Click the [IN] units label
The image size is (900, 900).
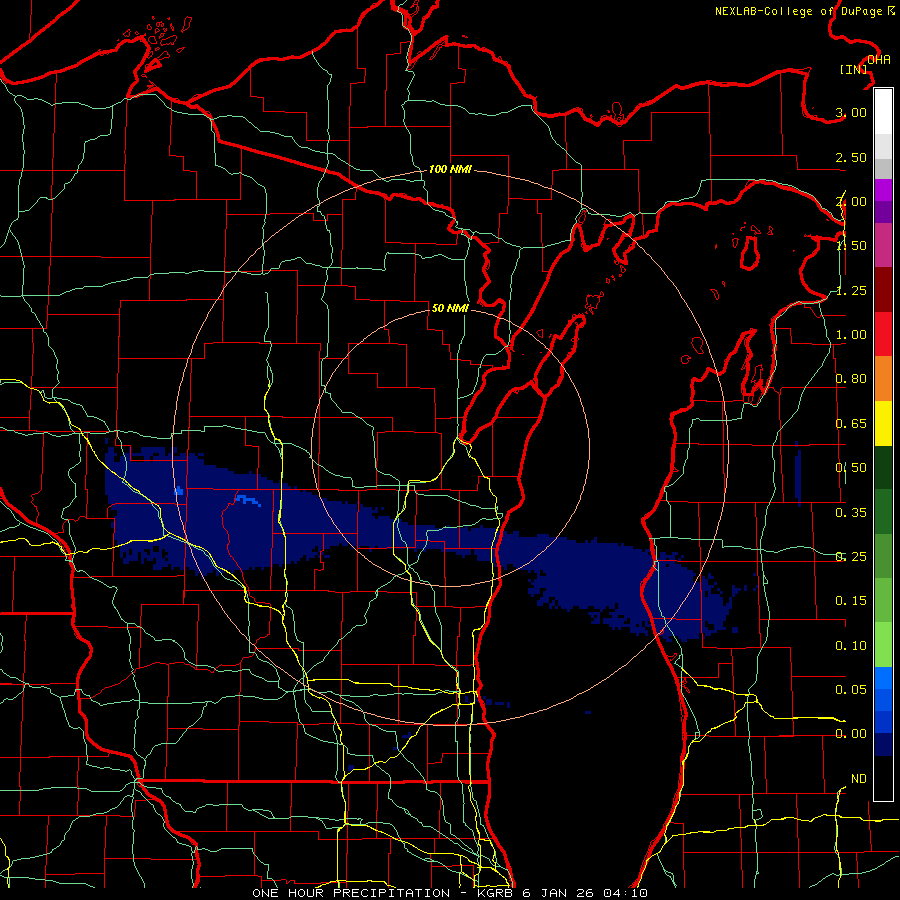(x=854, y=69)
